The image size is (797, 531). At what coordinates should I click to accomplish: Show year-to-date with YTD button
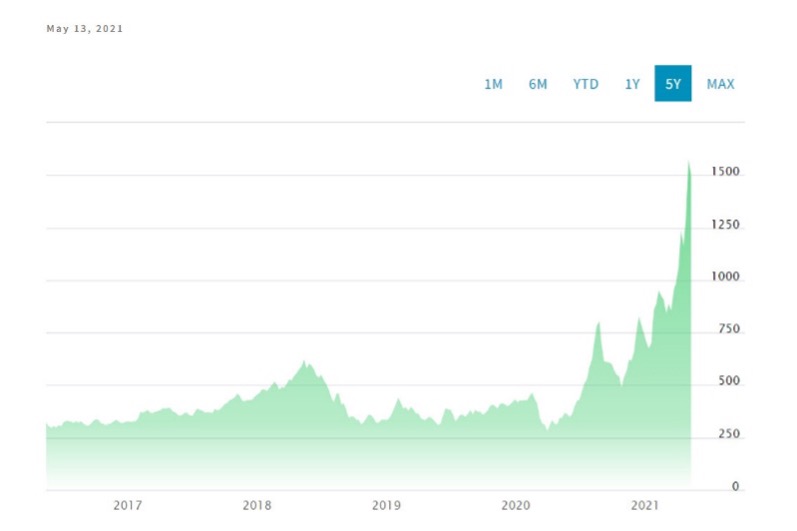point(585,84)
